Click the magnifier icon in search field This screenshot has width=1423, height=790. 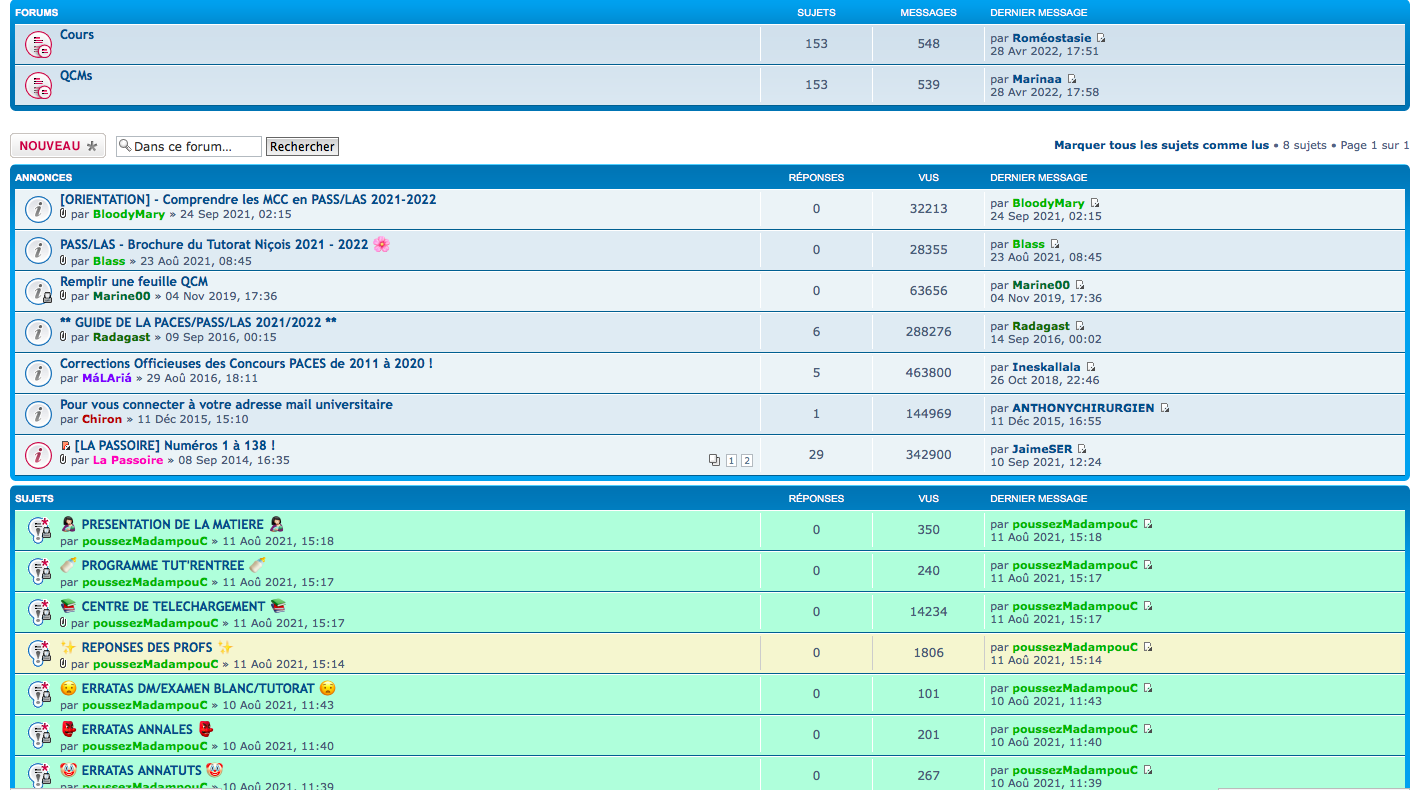125,146
